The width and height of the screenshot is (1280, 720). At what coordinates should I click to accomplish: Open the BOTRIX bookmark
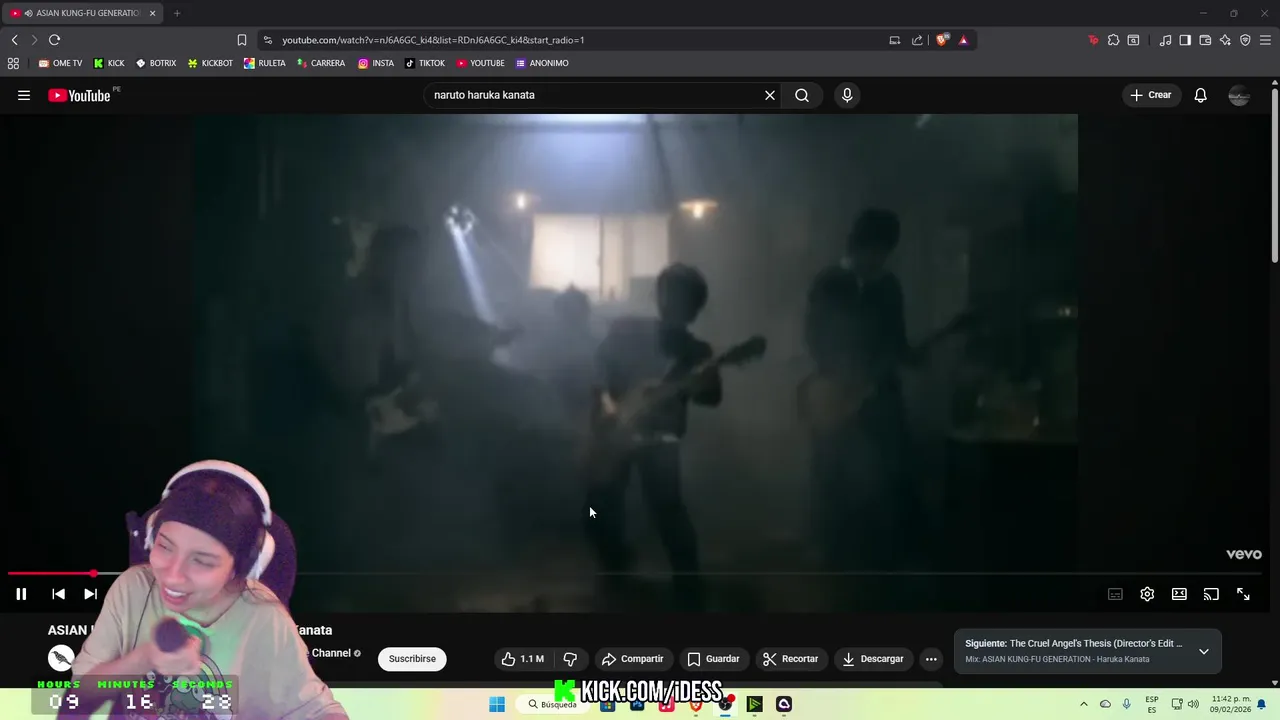coord(156,63)
